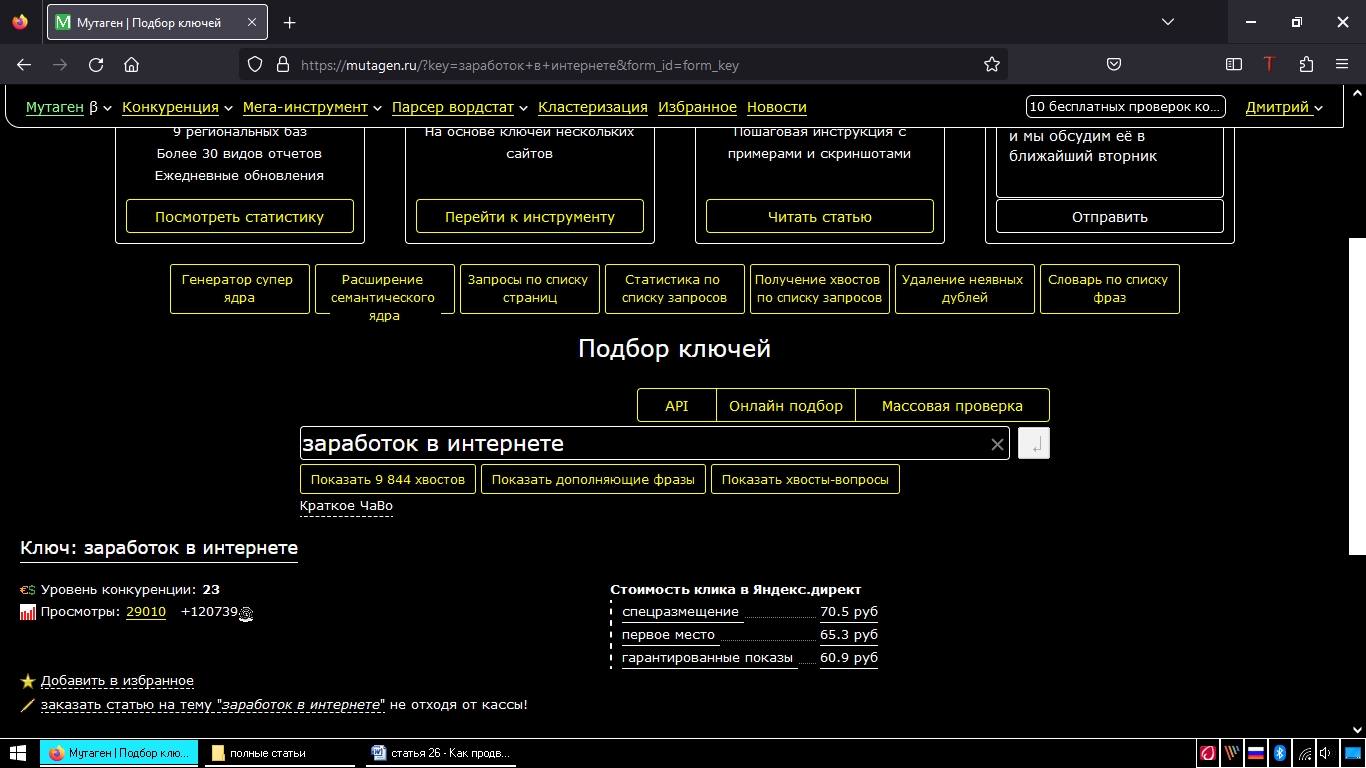Click заказать статью на тему link
Screen dimensions: 1366x768
pos(212,705)
